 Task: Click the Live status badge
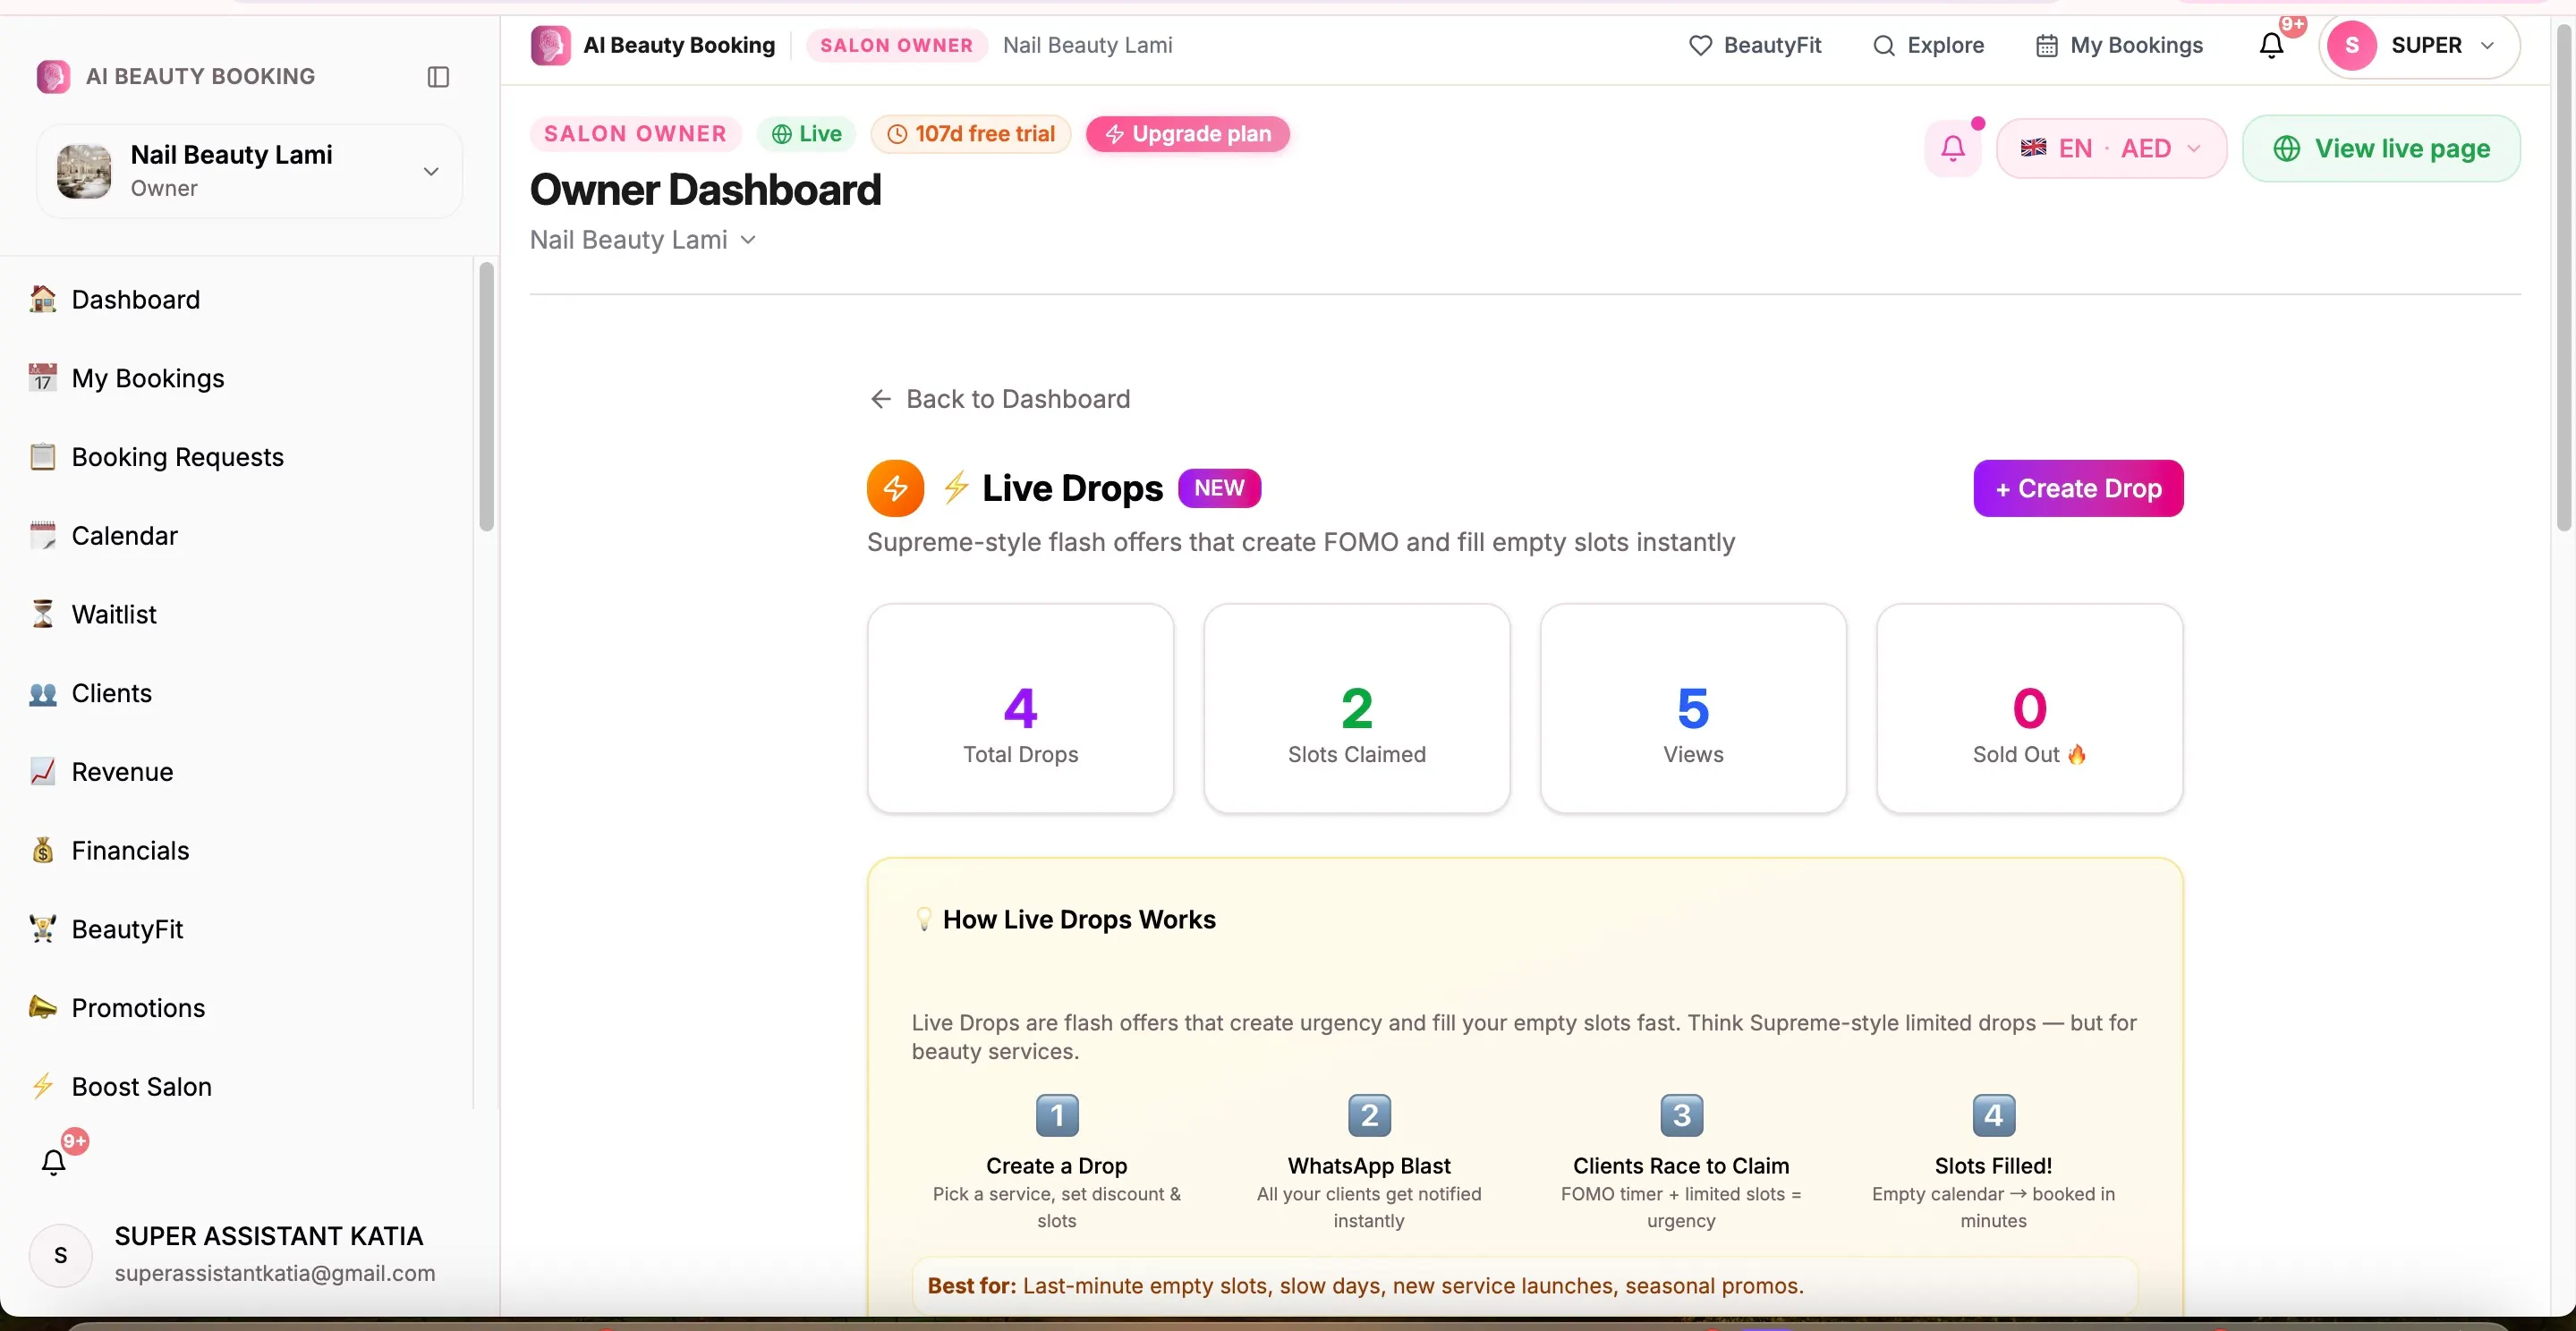point(807,134)
